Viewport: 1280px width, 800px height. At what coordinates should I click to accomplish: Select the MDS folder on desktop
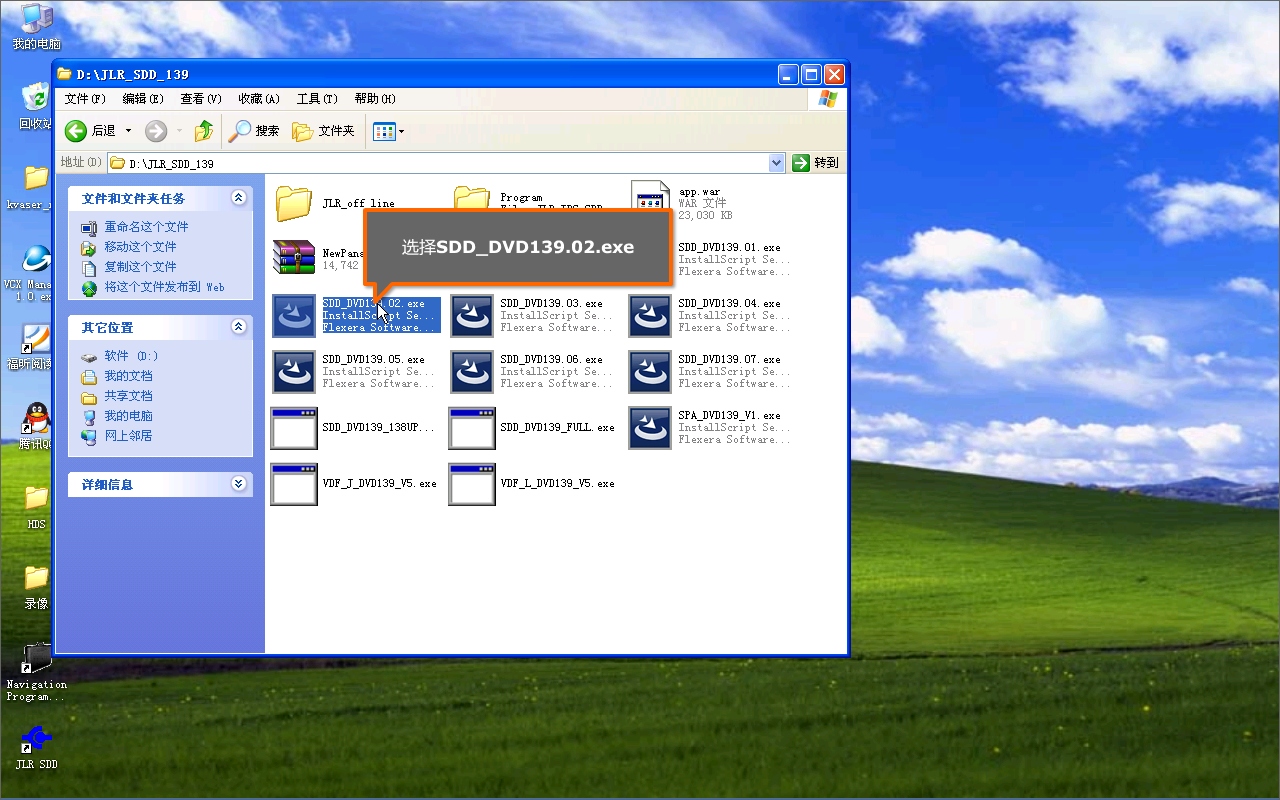pos(36,497)
